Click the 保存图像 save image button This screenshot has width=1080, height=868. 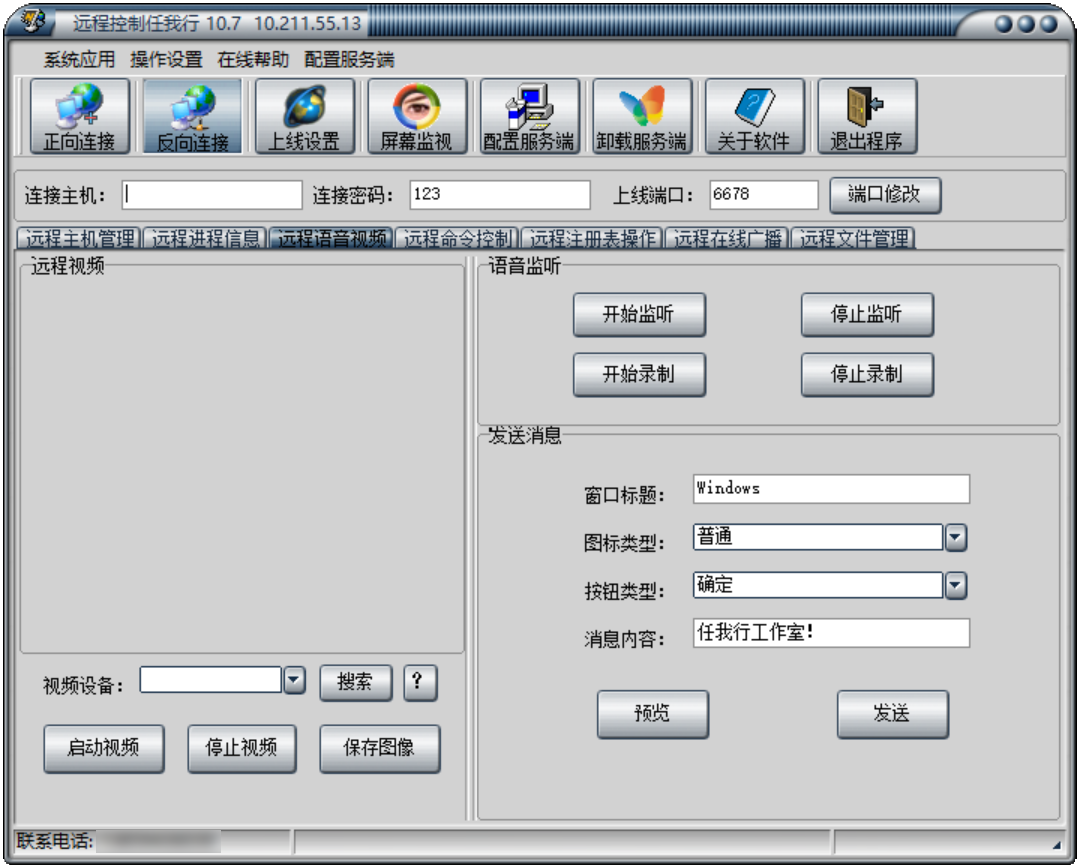coord(380,748)
